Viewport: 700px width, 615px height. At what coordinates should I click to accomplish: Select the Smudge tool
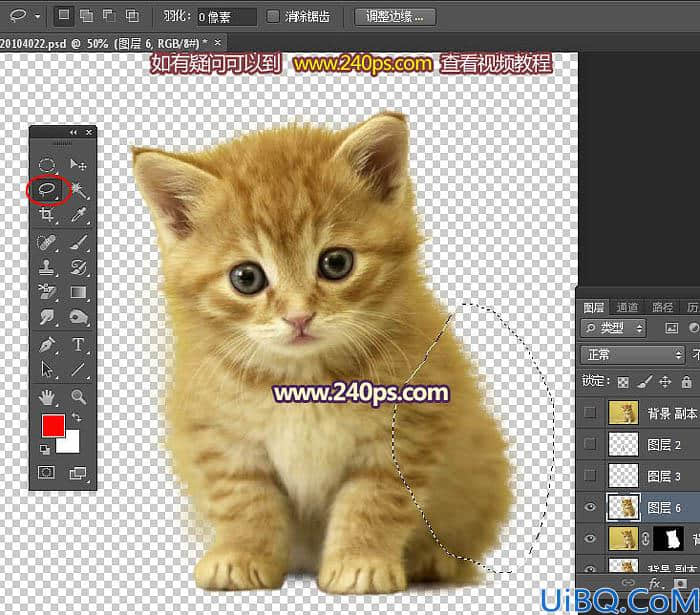(46, 317)
